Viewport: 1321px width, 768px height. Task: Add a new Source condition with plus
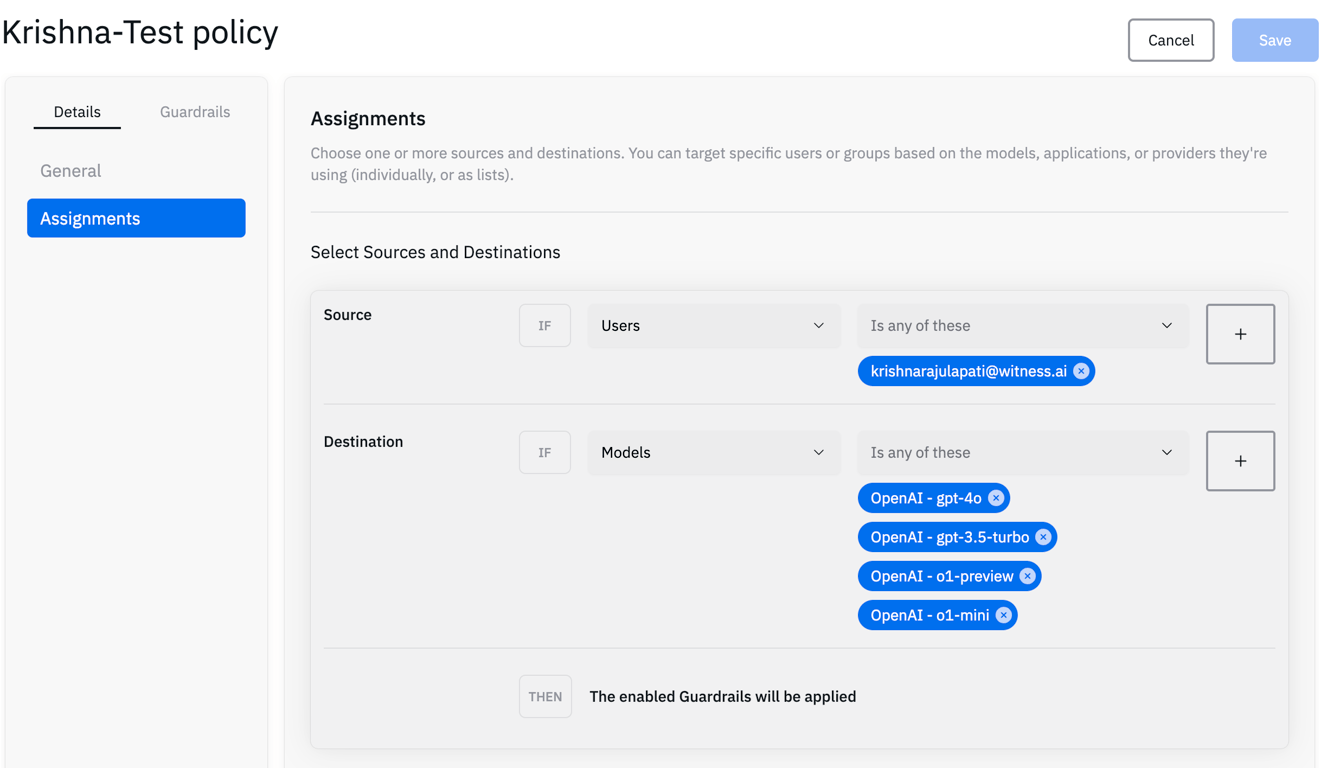click(1240, 334)
